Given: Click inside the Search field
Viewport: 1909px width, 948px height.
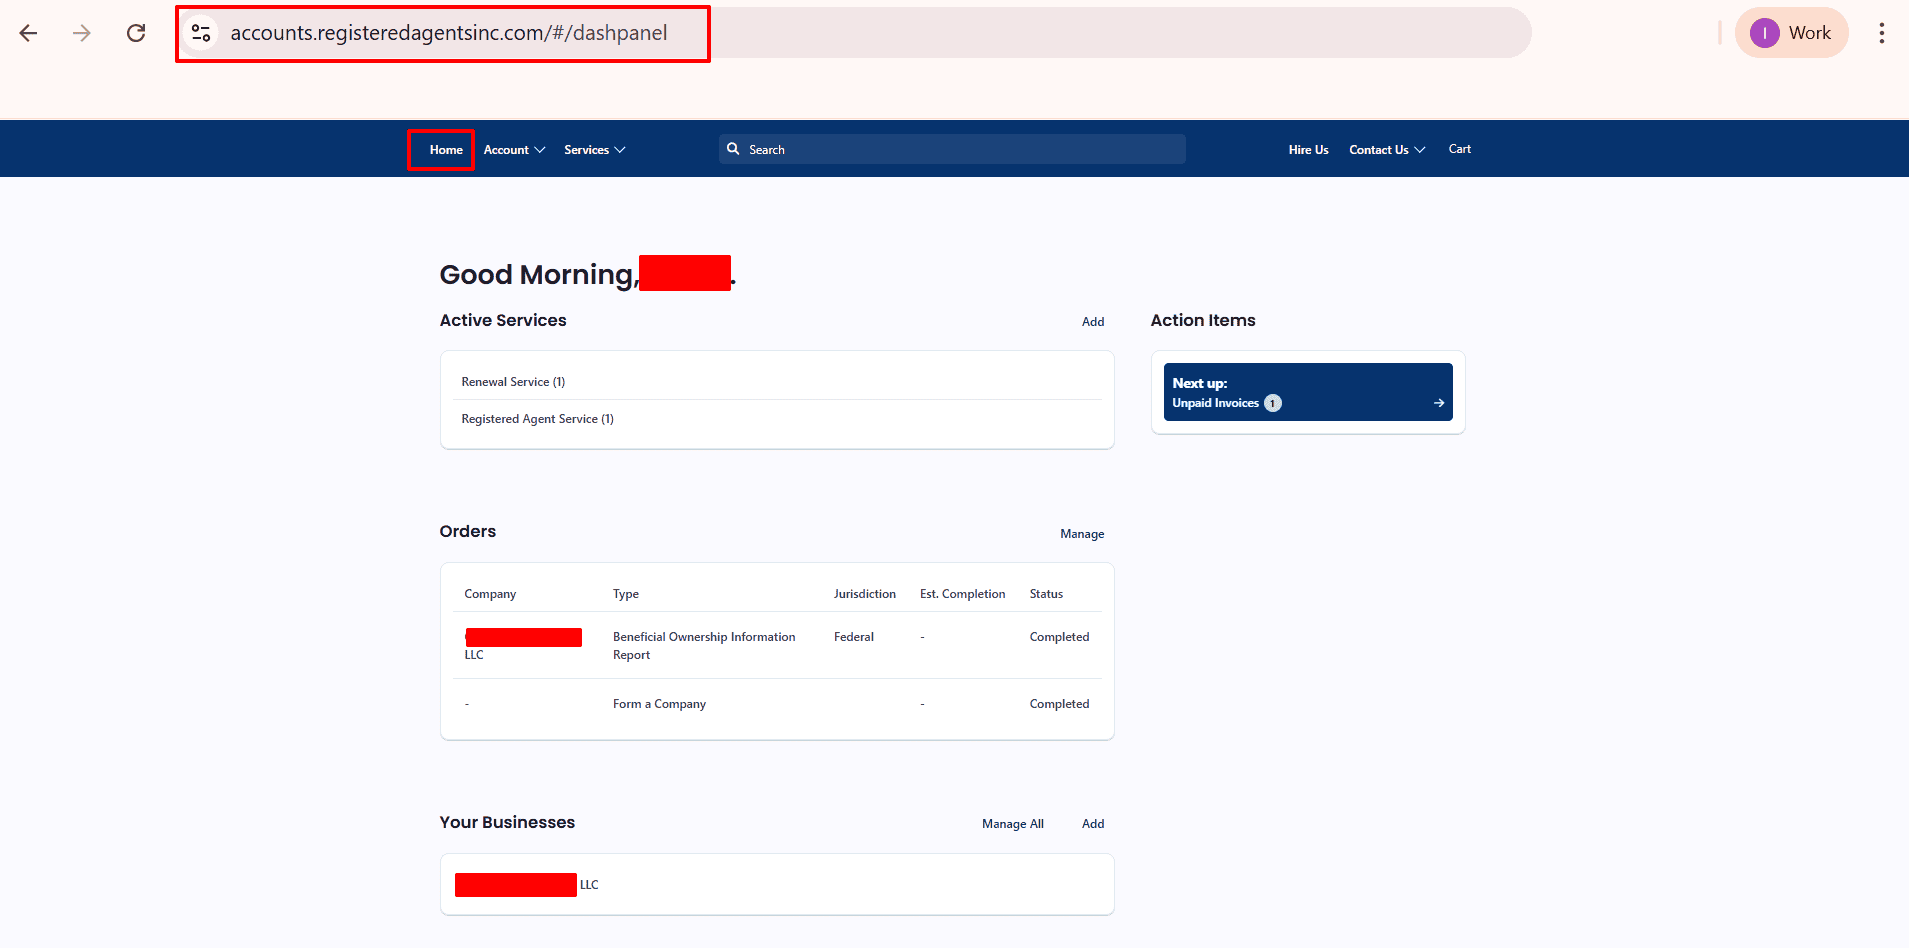Looking at the screenshot, I should coord(950,148).
